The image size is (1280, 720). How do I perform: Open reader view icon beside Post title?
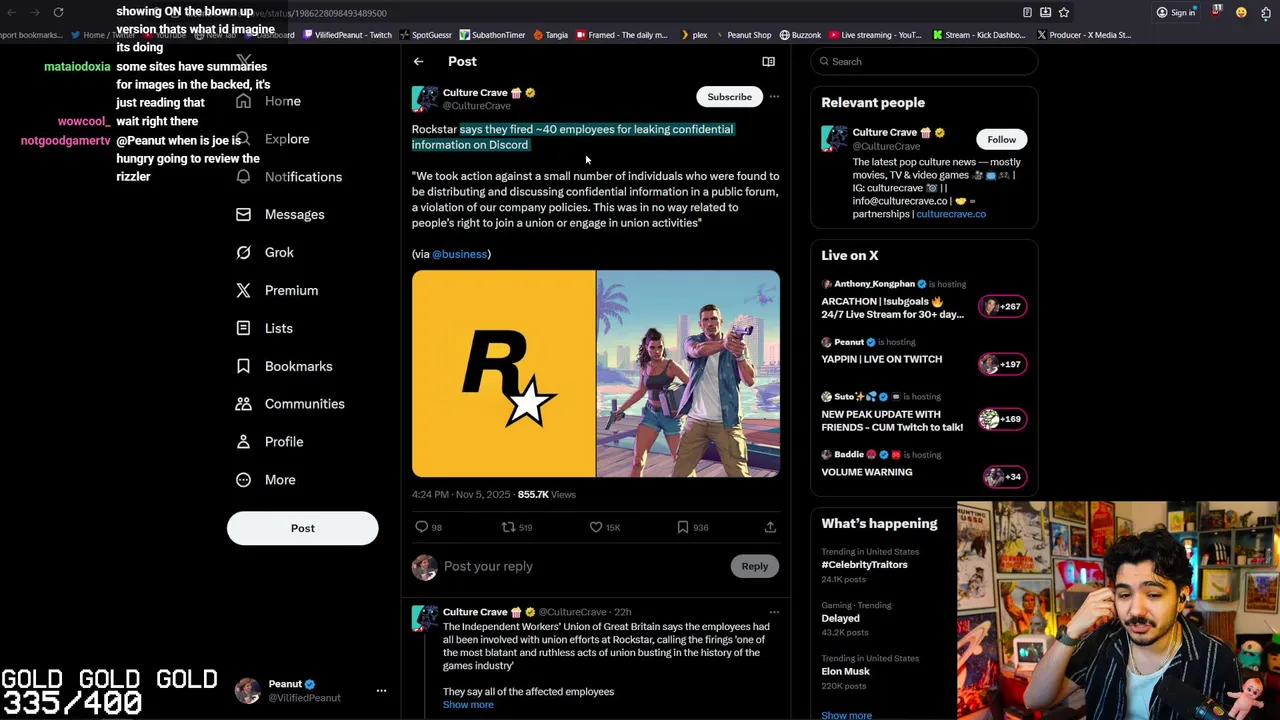(x=768, y=62)
